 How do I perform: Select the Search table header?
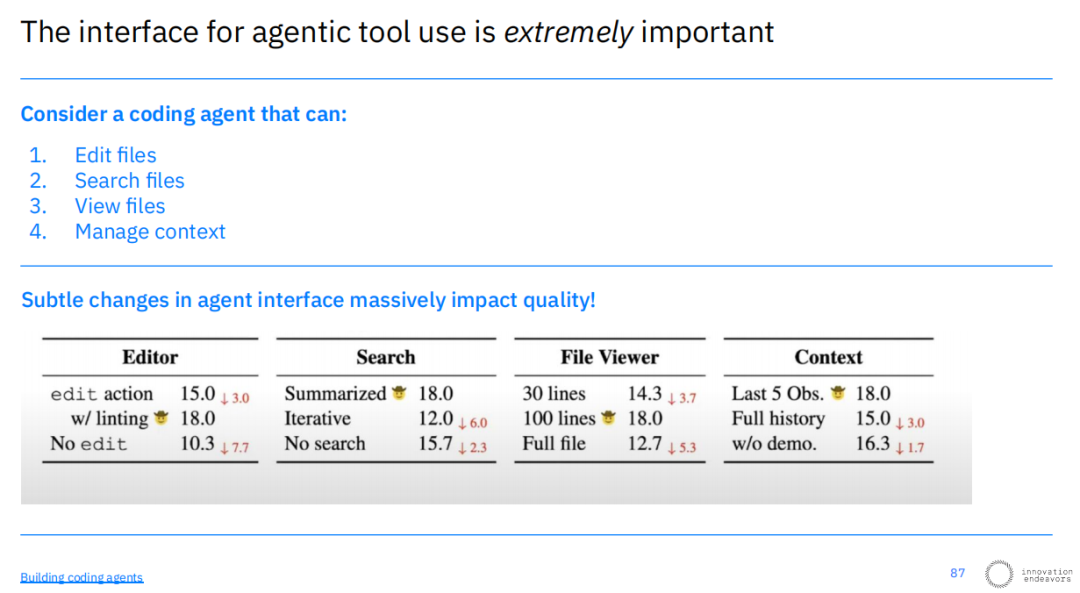pyautogui.click(x=386, y=357)
